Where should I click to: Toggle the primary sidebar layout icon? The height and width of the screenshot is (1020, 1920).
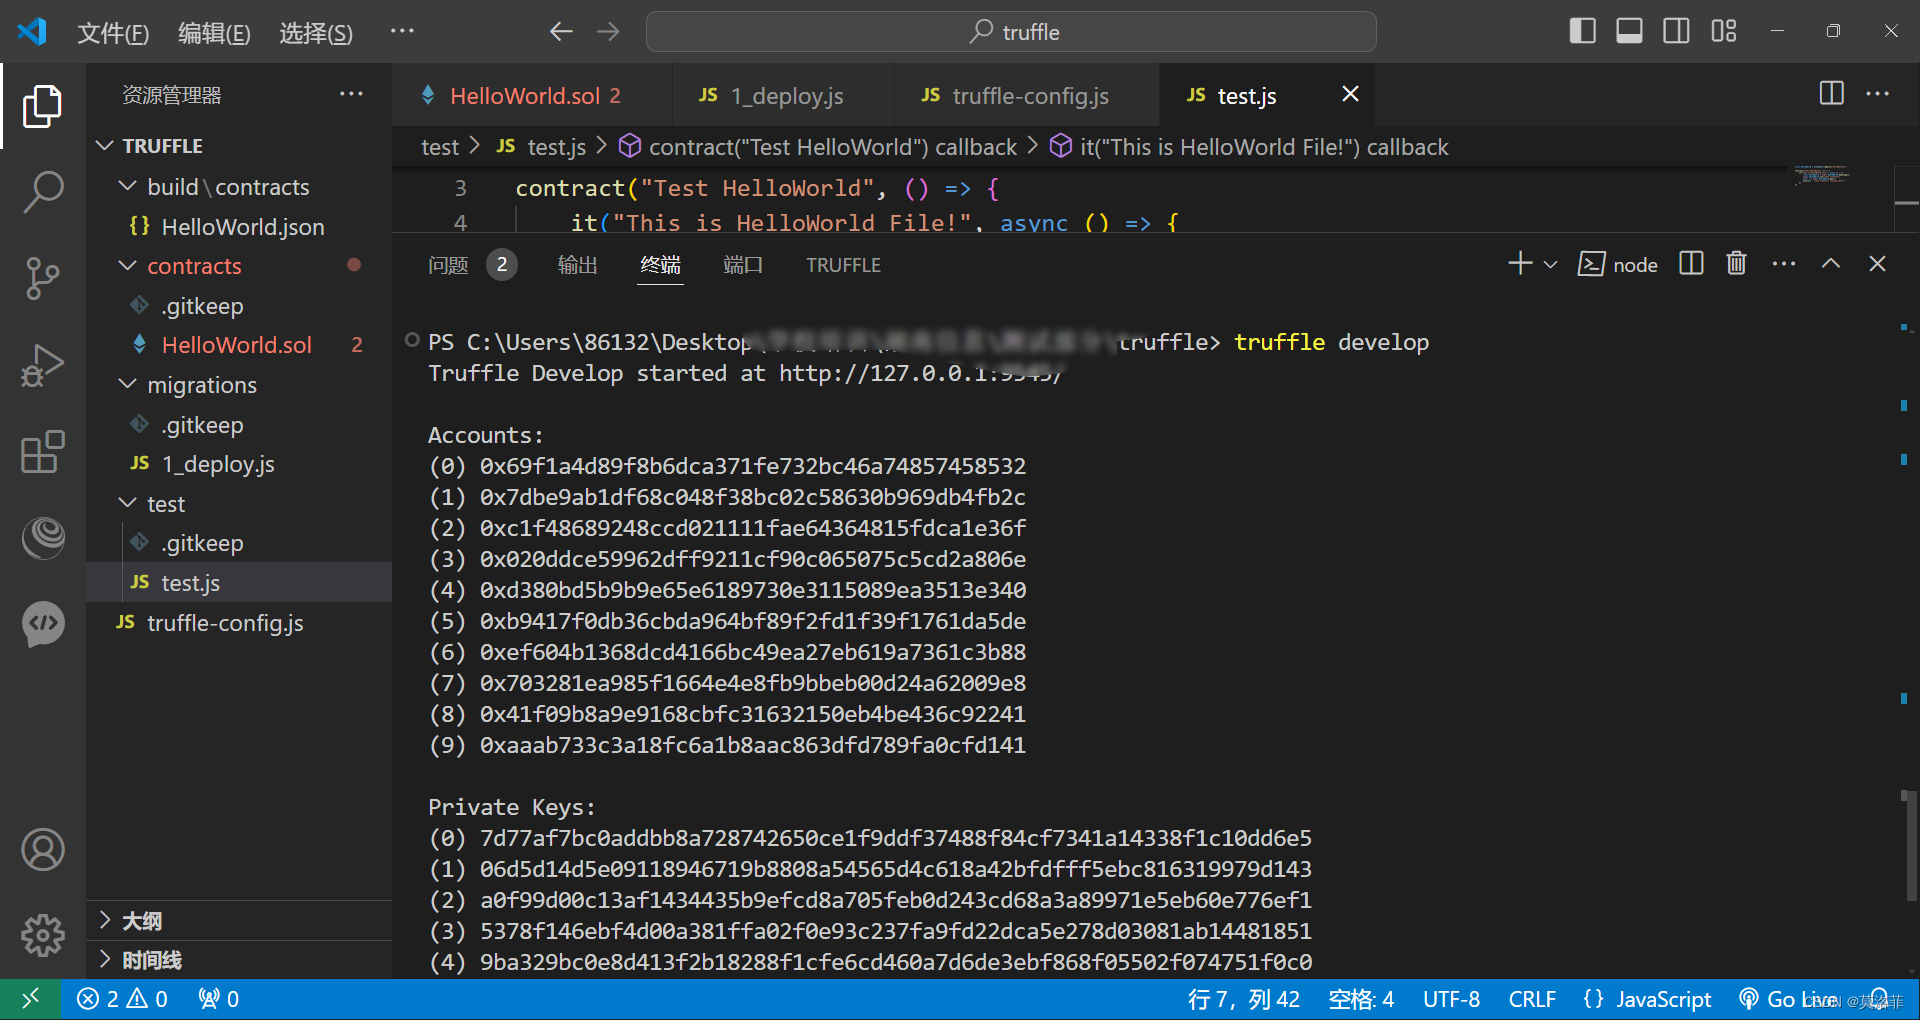(x=1582, y=31)
